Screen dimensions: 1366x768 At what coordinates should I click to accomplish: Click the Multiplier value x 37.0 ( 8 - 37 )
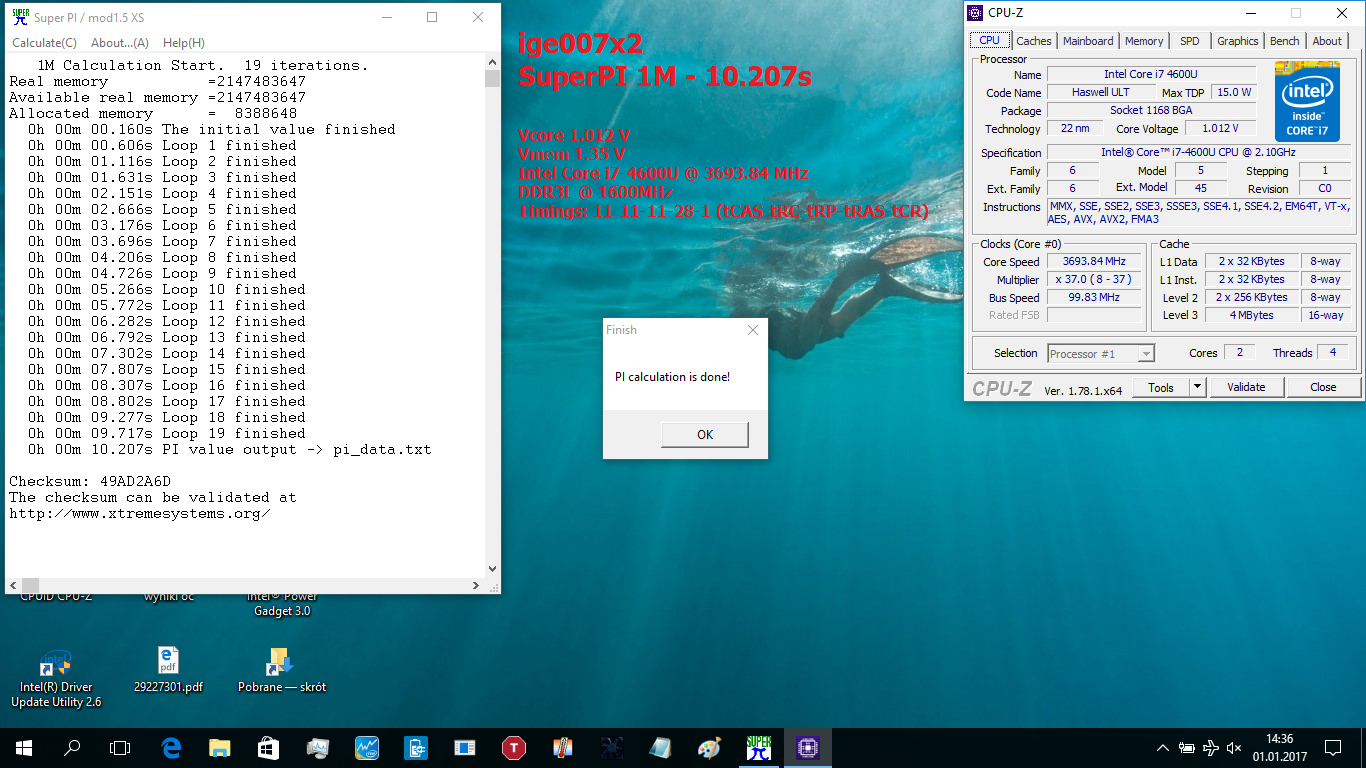click(1094, 280)
